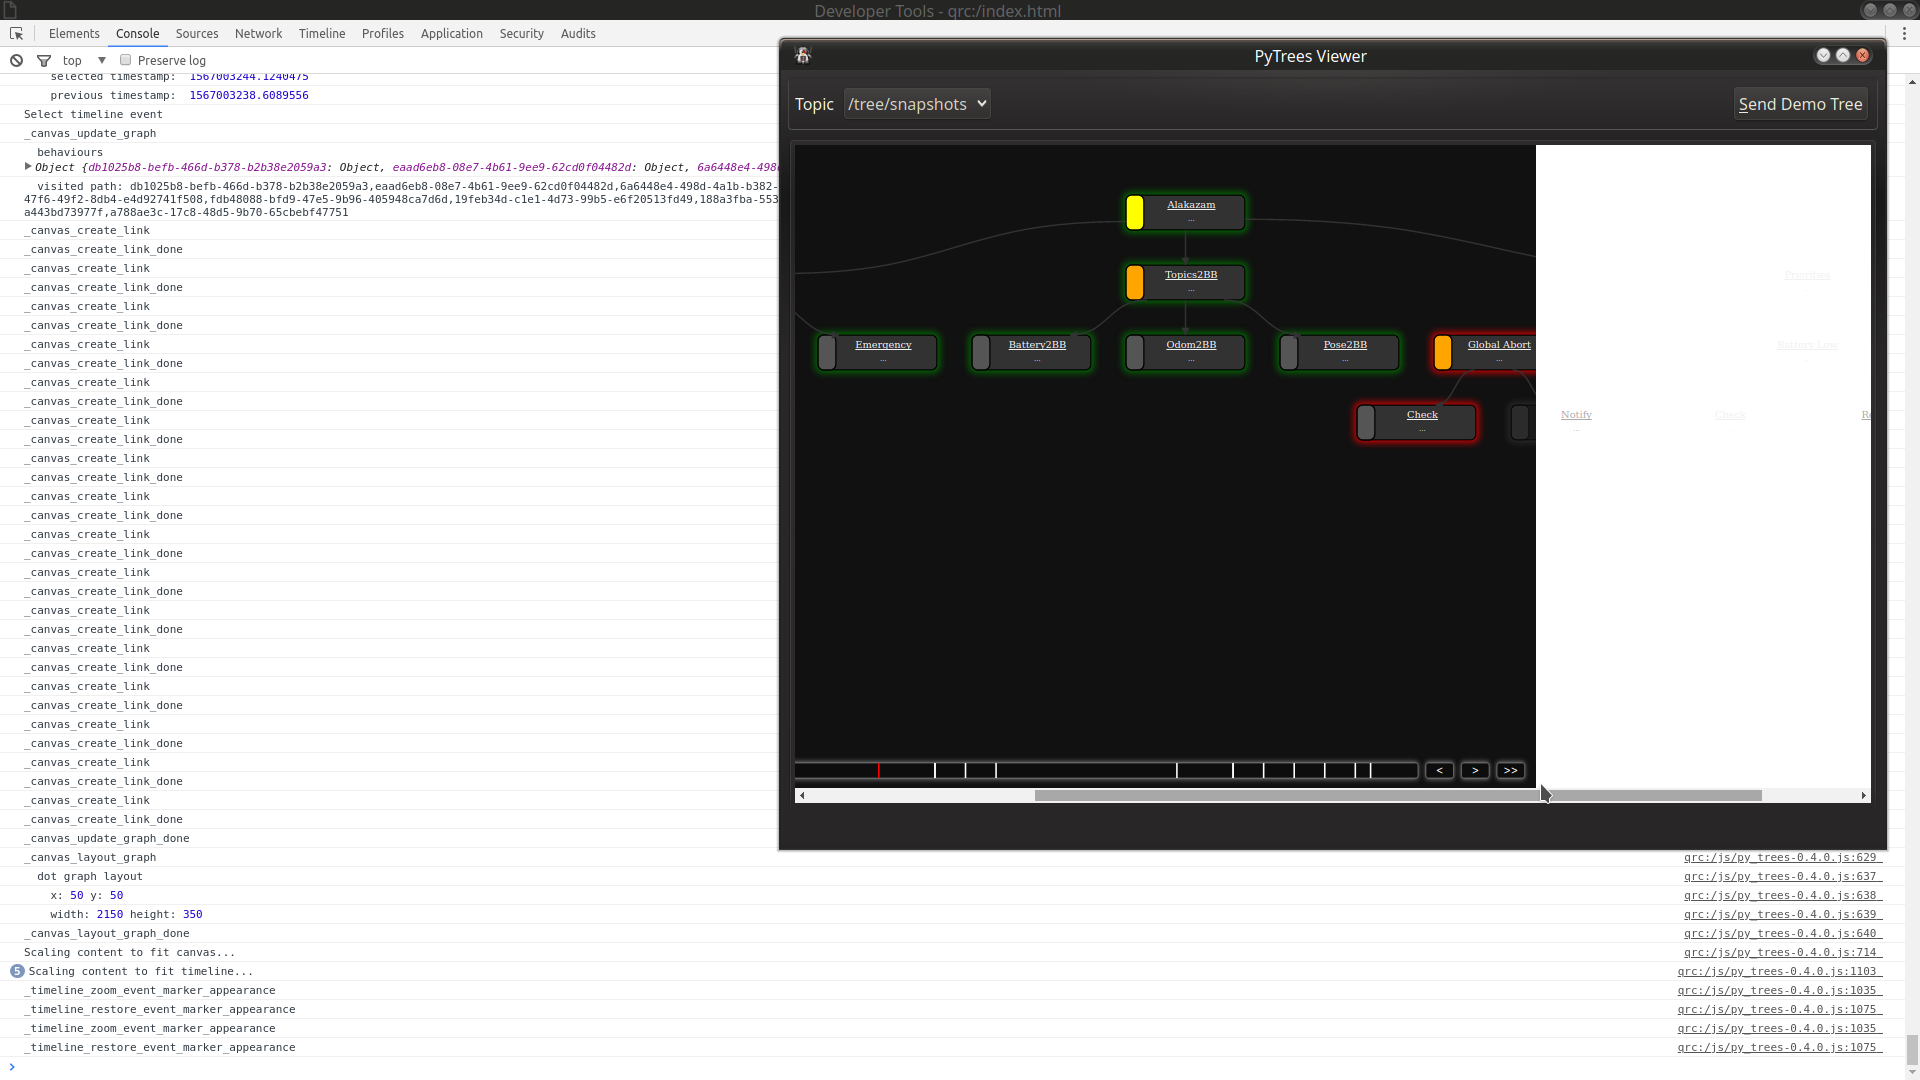Image resolution: width=1920 pixels, height=1080 pixels.
Task: Click the robot icon in the PyTrees titlebar
Action: pos(803,55)
